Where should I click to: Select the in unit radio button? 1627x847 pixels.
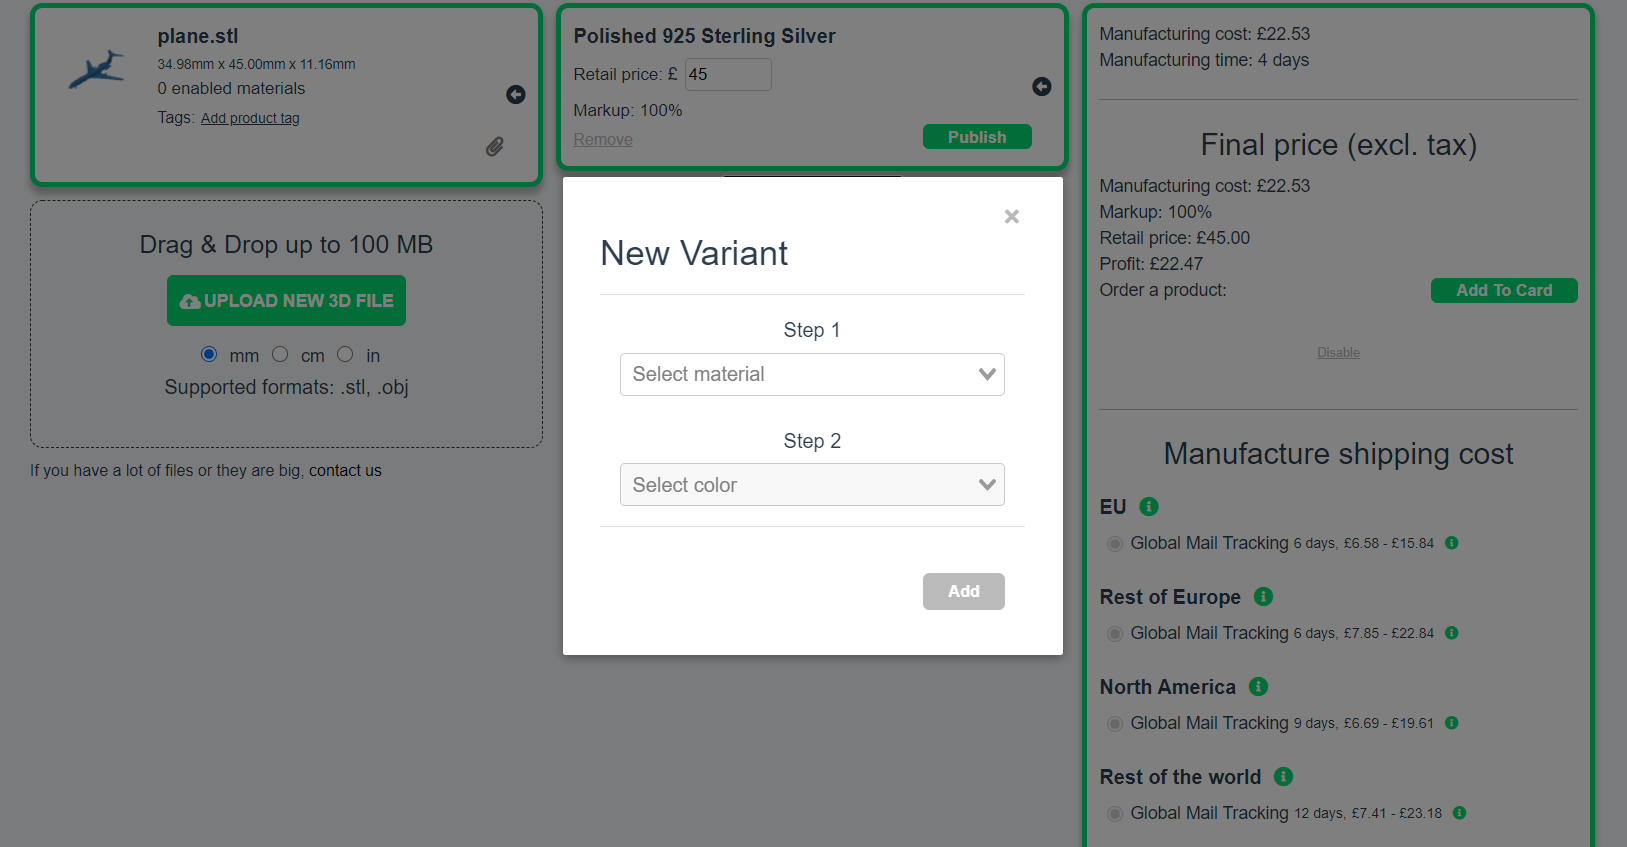pos(345,354)
